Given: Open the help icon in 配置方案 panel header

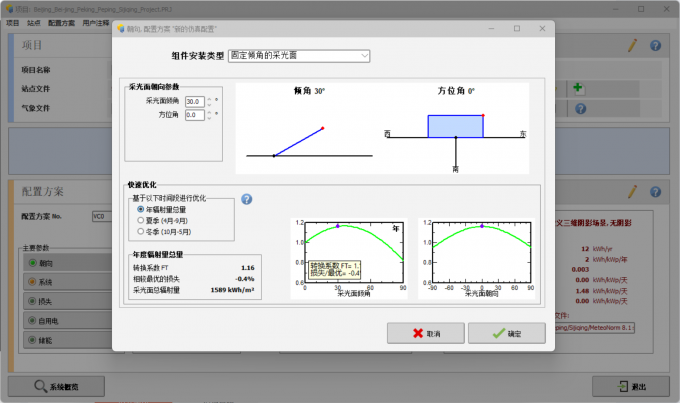Looking at the screenshot, I should [655, 192].
